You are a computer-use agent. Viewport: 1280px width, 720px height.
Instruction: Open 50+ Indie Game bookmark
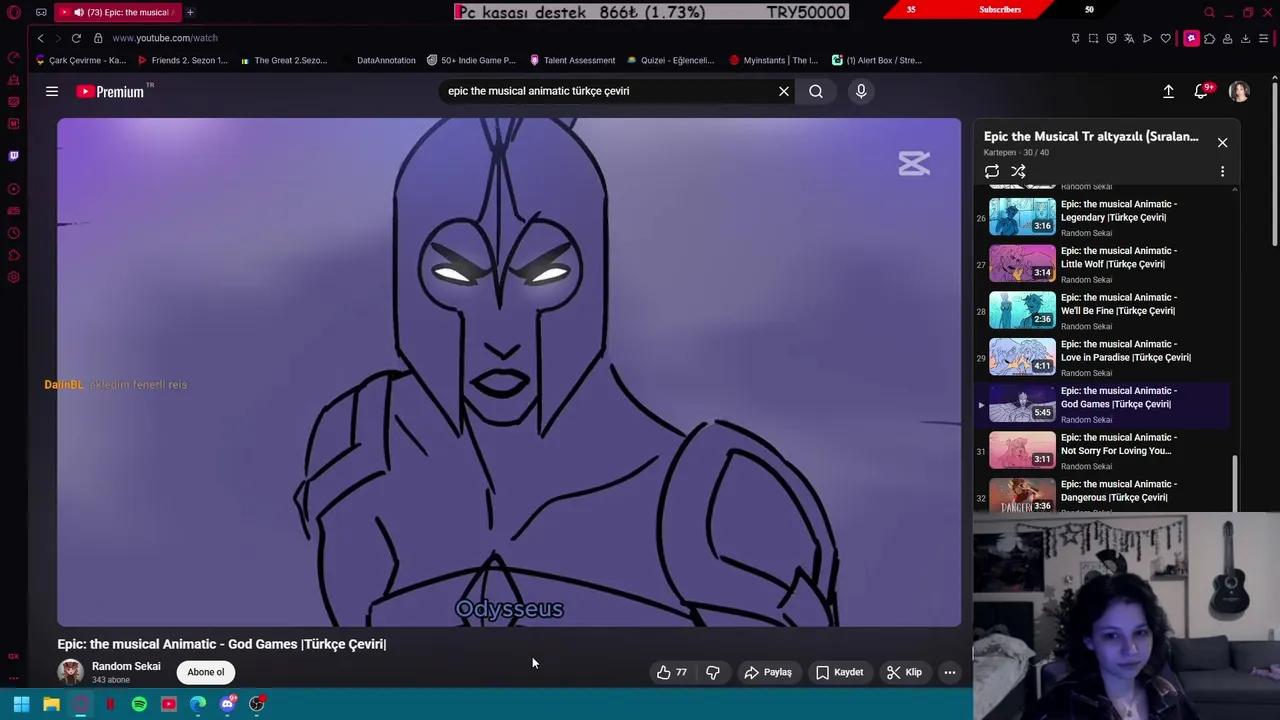[471, 60]
